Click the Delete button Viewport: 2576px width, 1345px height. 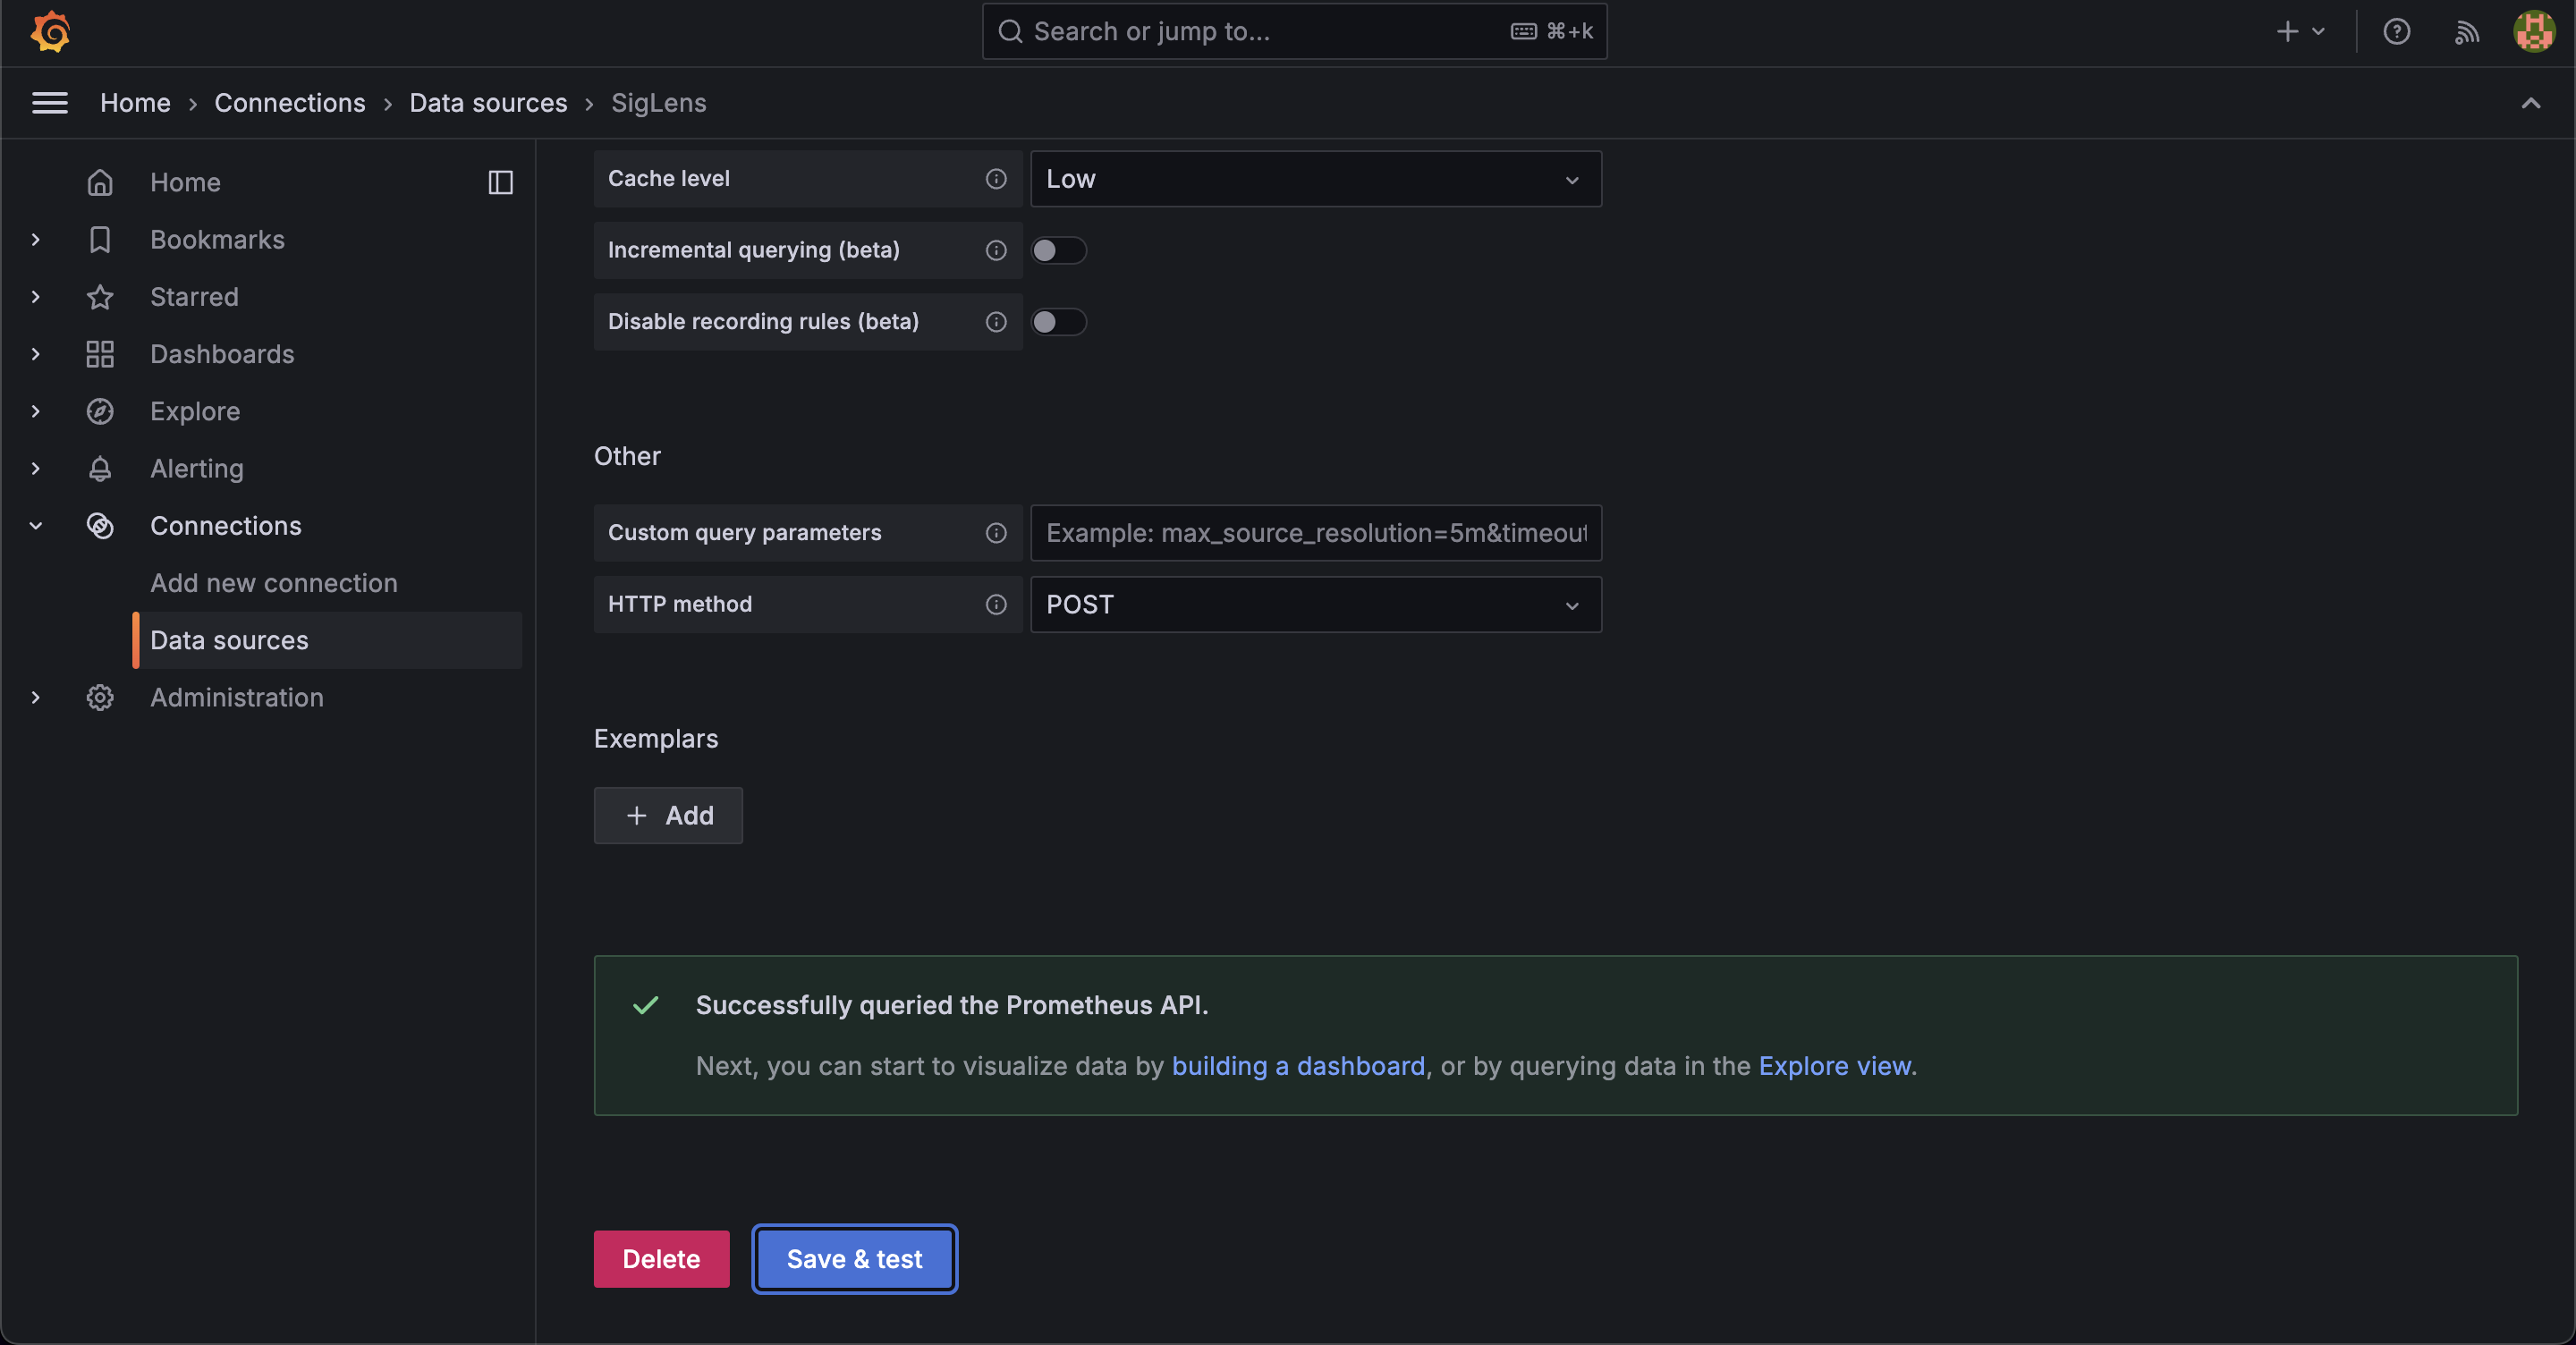click(661, 1259)
